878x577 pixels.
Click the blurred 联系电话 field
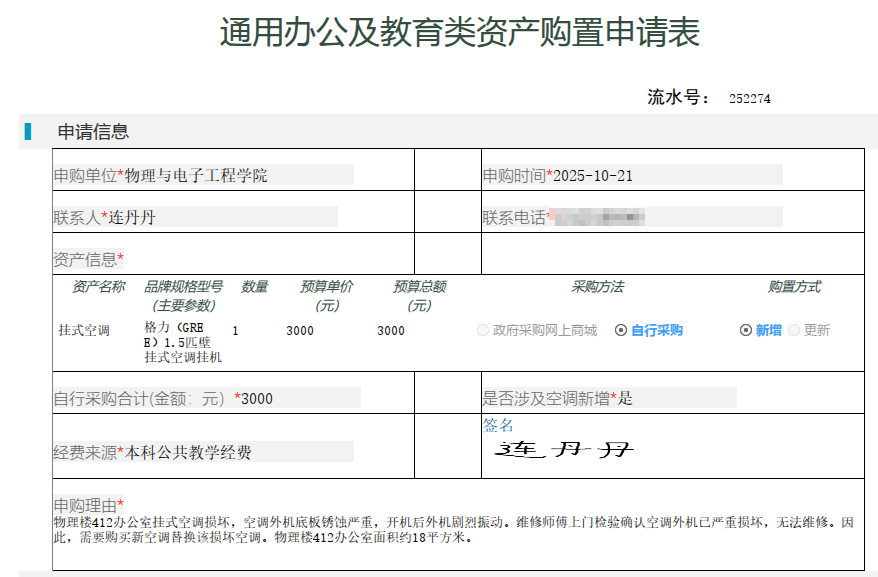[x=632, y=217]
